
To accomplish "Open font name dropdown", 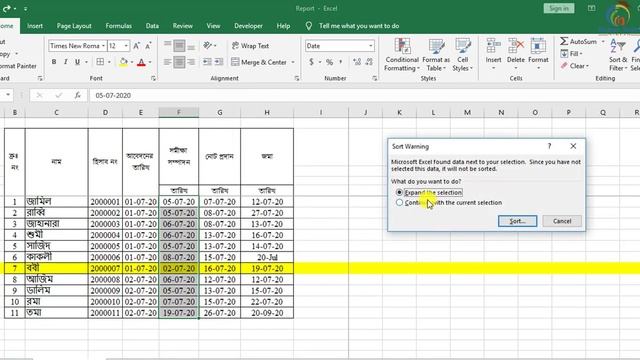I will pos(103,46).
